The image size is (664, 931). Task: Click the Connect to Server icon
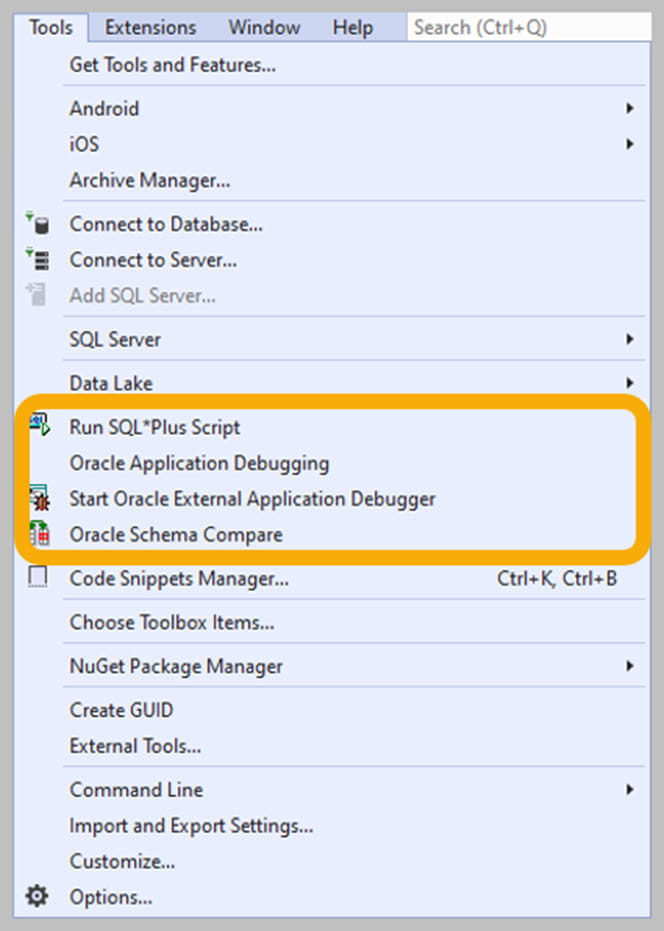[38, 259]
